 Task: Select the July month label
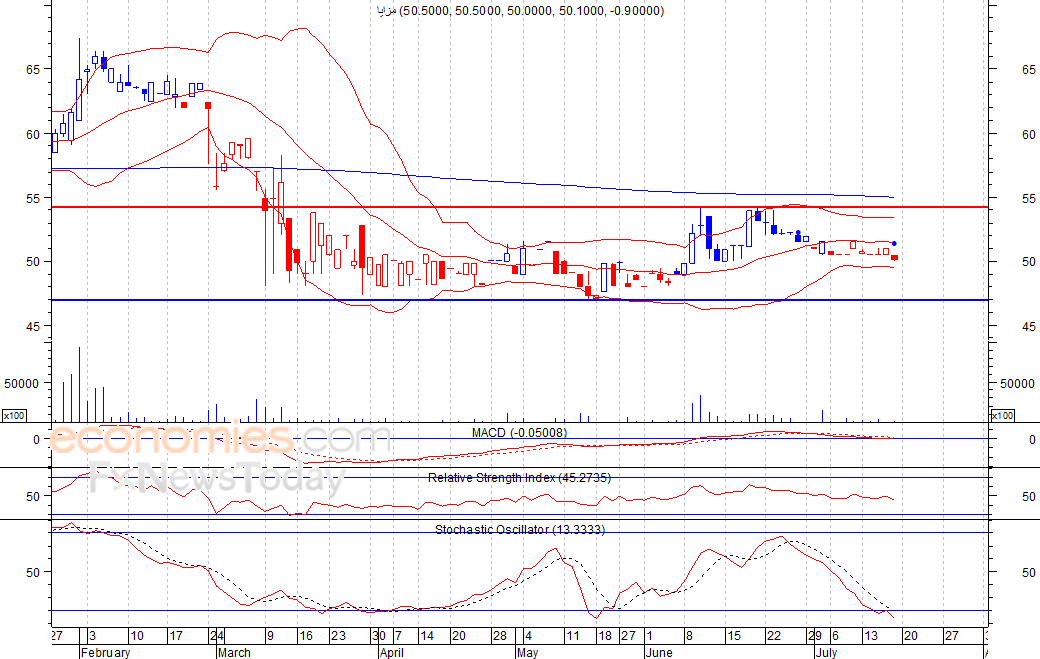pos(826,652)
